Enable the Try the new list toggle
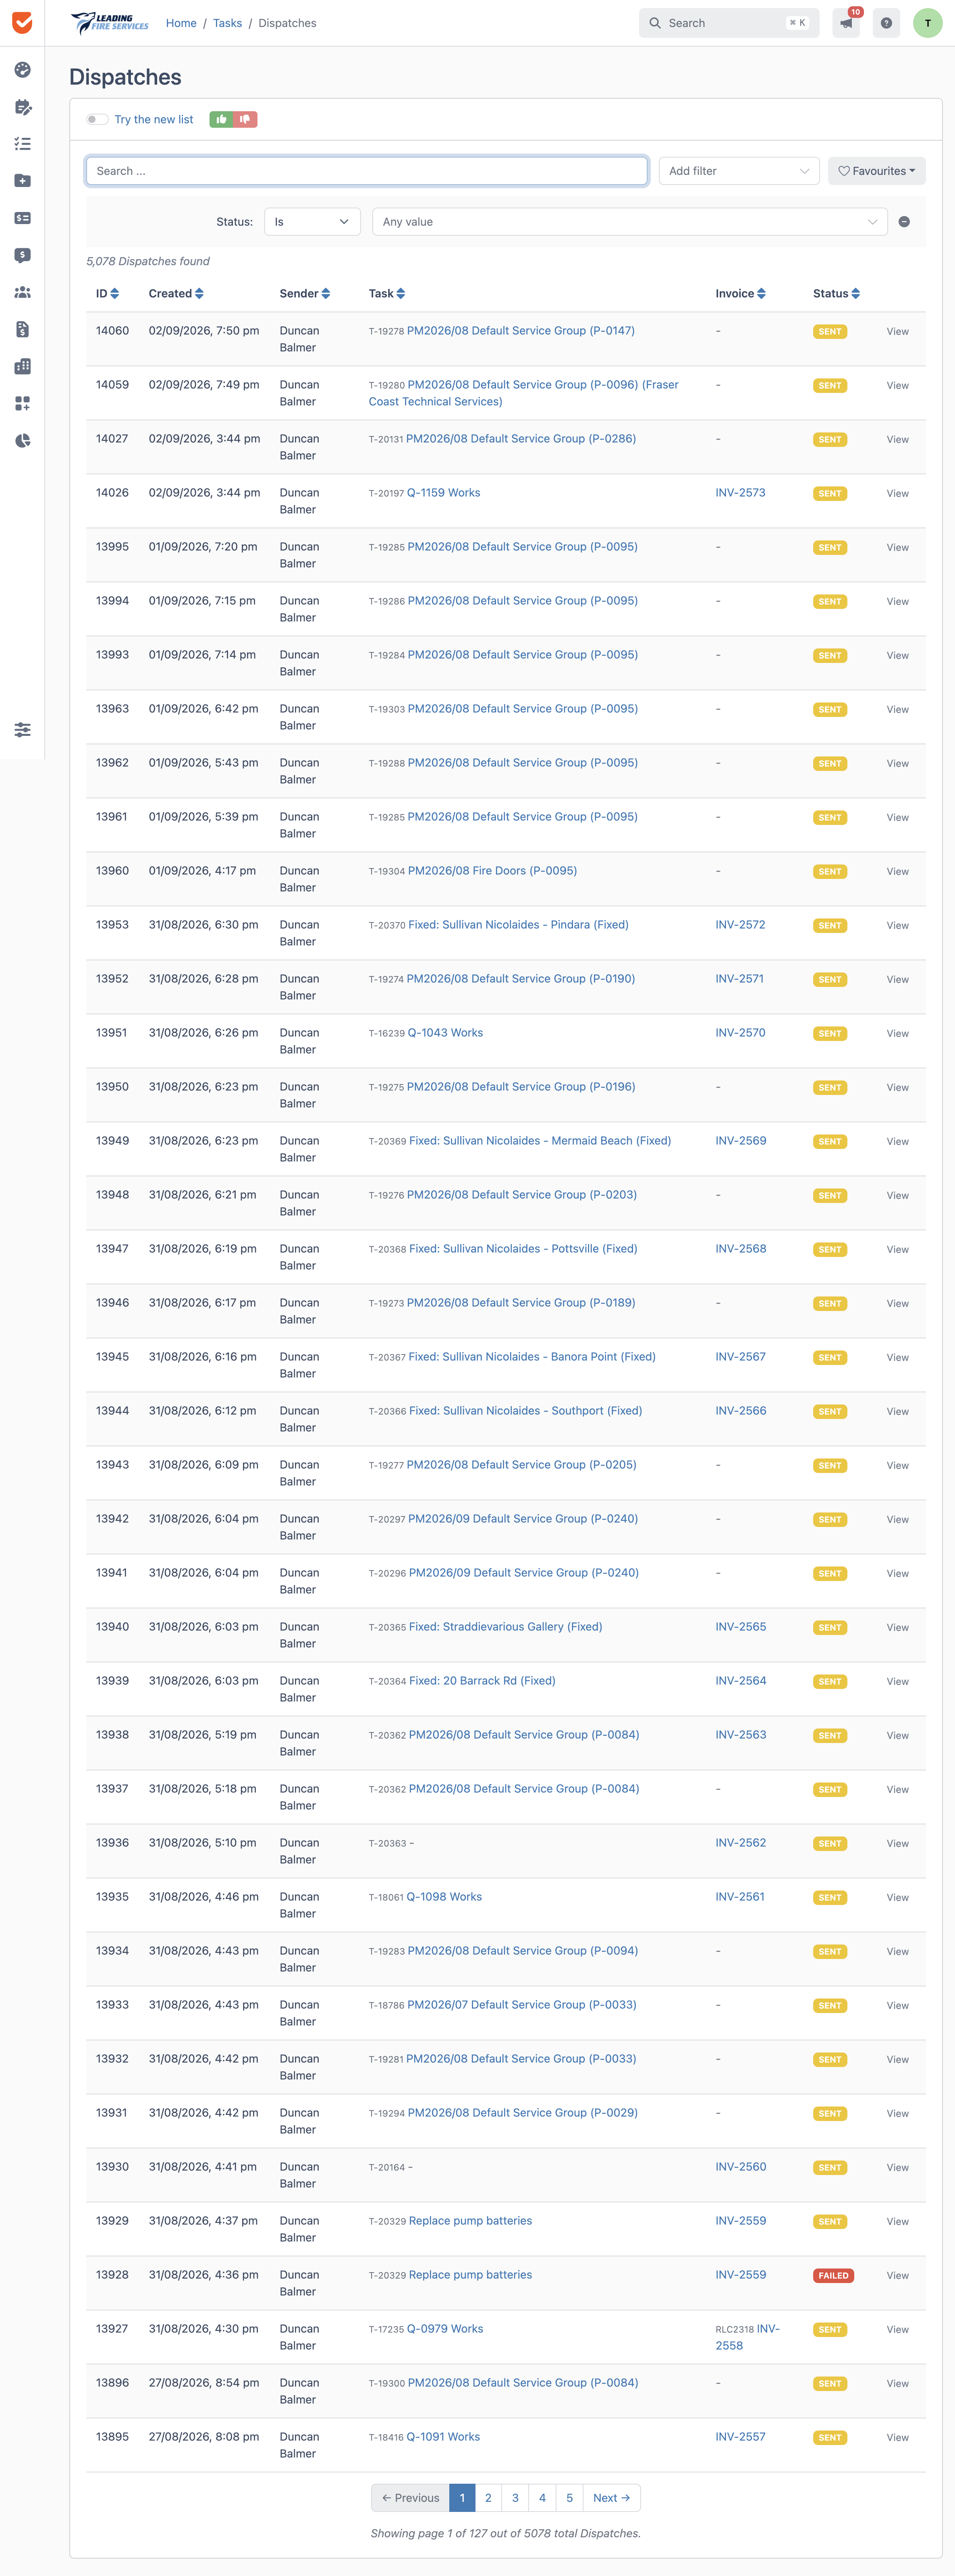 click(97, 119)
